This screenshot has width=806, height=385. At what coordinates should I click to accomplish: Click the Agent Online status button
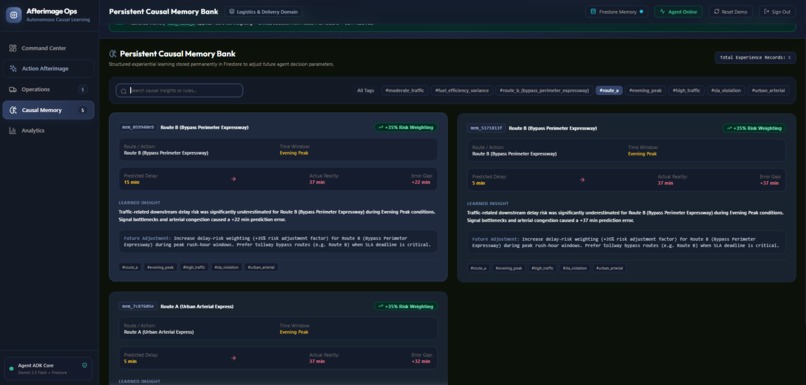(678, 11)
